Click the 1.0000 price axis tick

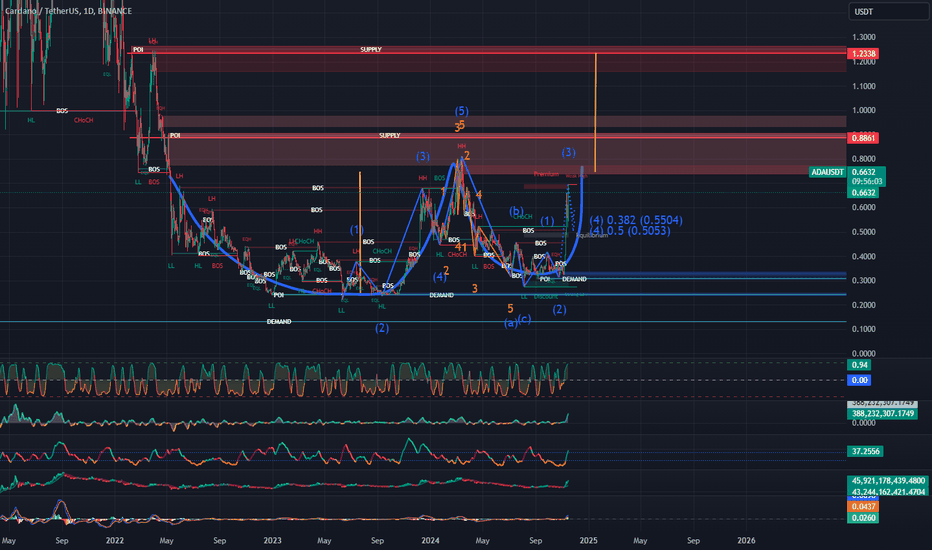pyautogui.click(x=864, y=111)
